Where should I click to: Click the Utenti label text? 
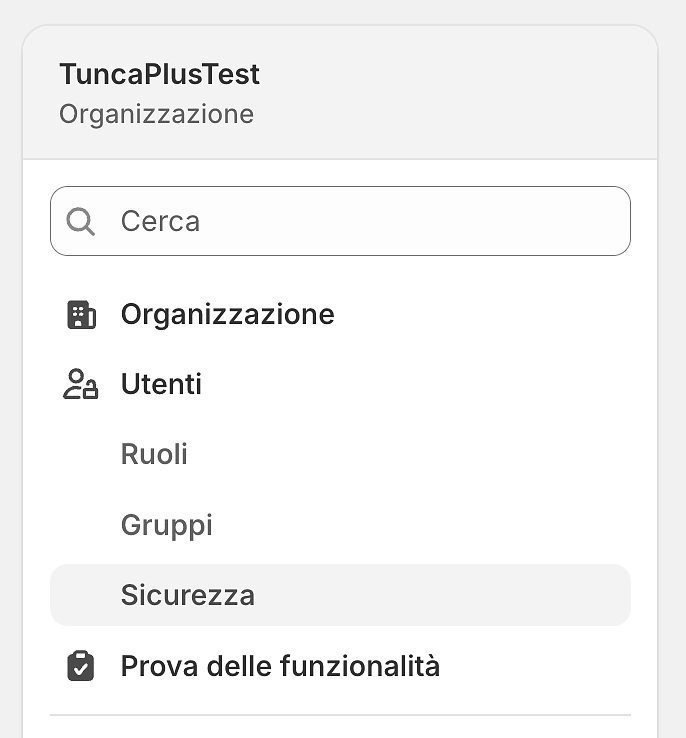tap(161, 385)
